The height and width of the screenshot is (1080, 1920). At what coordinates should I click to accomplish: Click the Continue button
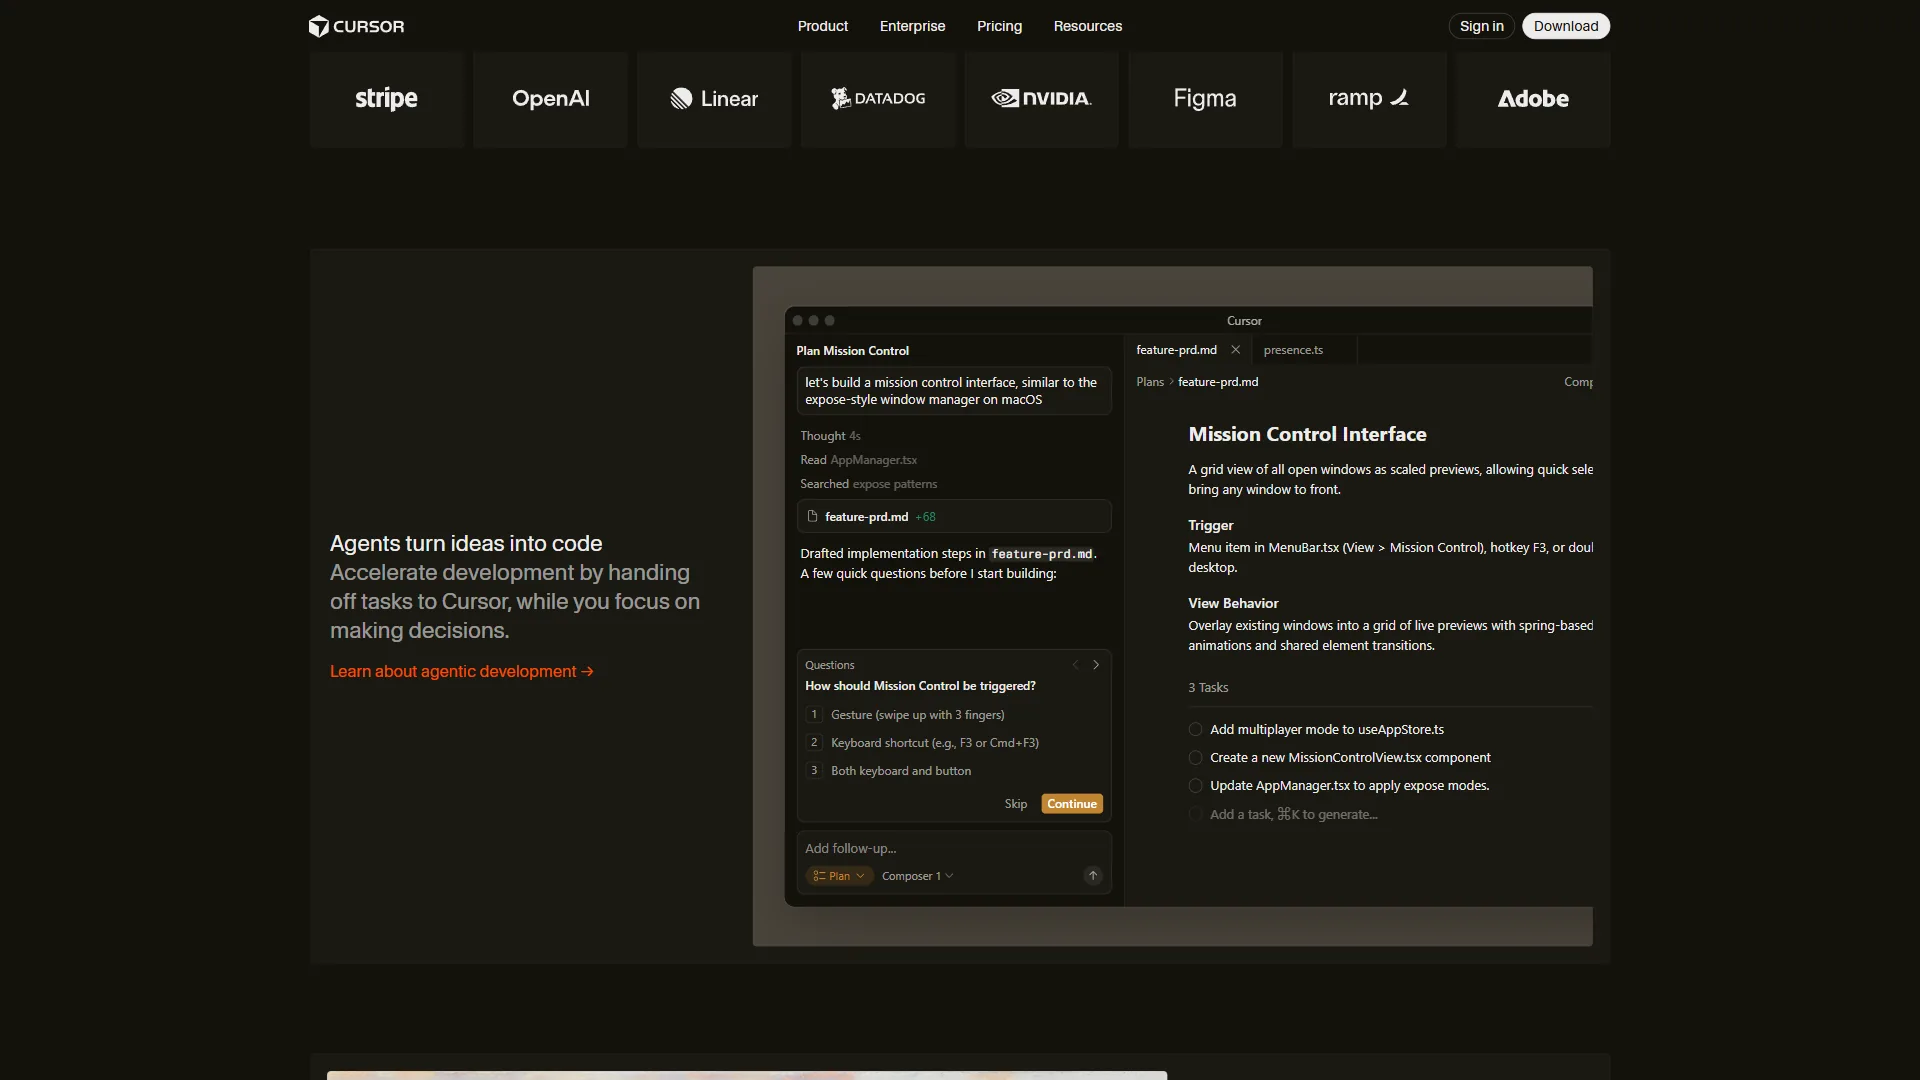pos(1072,804)
